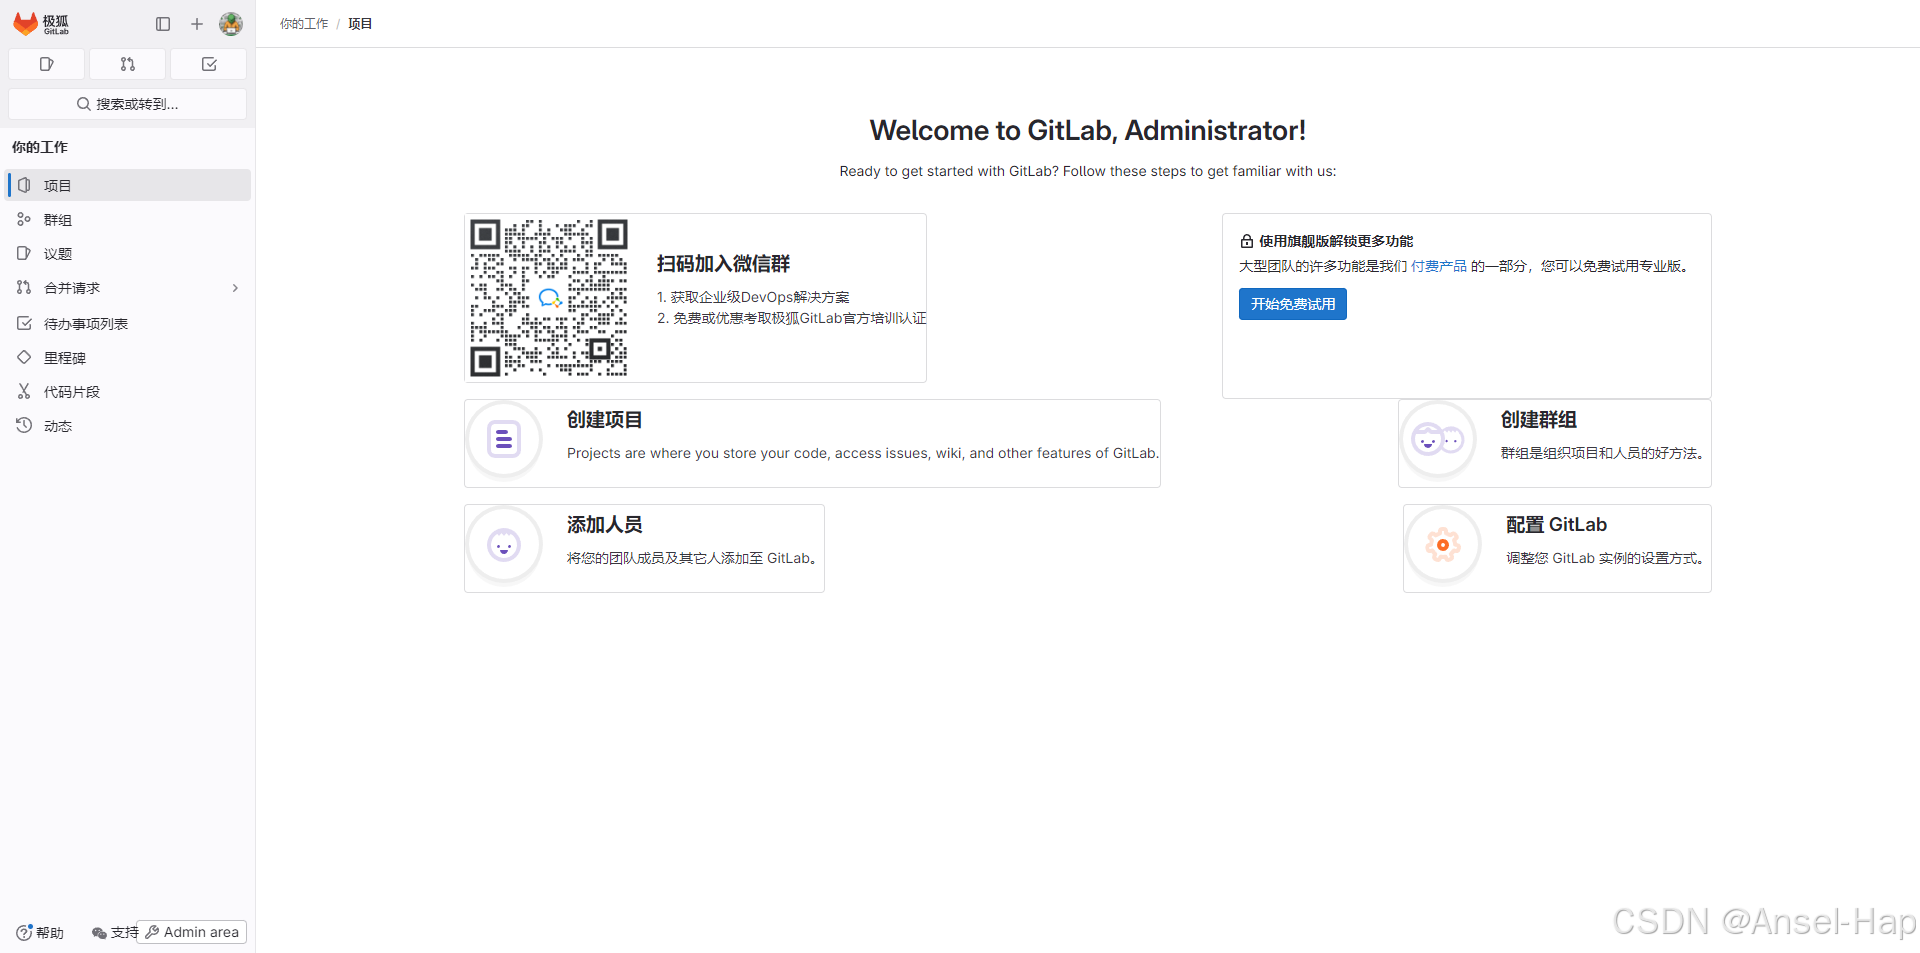The image size is (1920, 953).
Task: Open 里程碑 in the sidebar
Action: pos(128,357)
